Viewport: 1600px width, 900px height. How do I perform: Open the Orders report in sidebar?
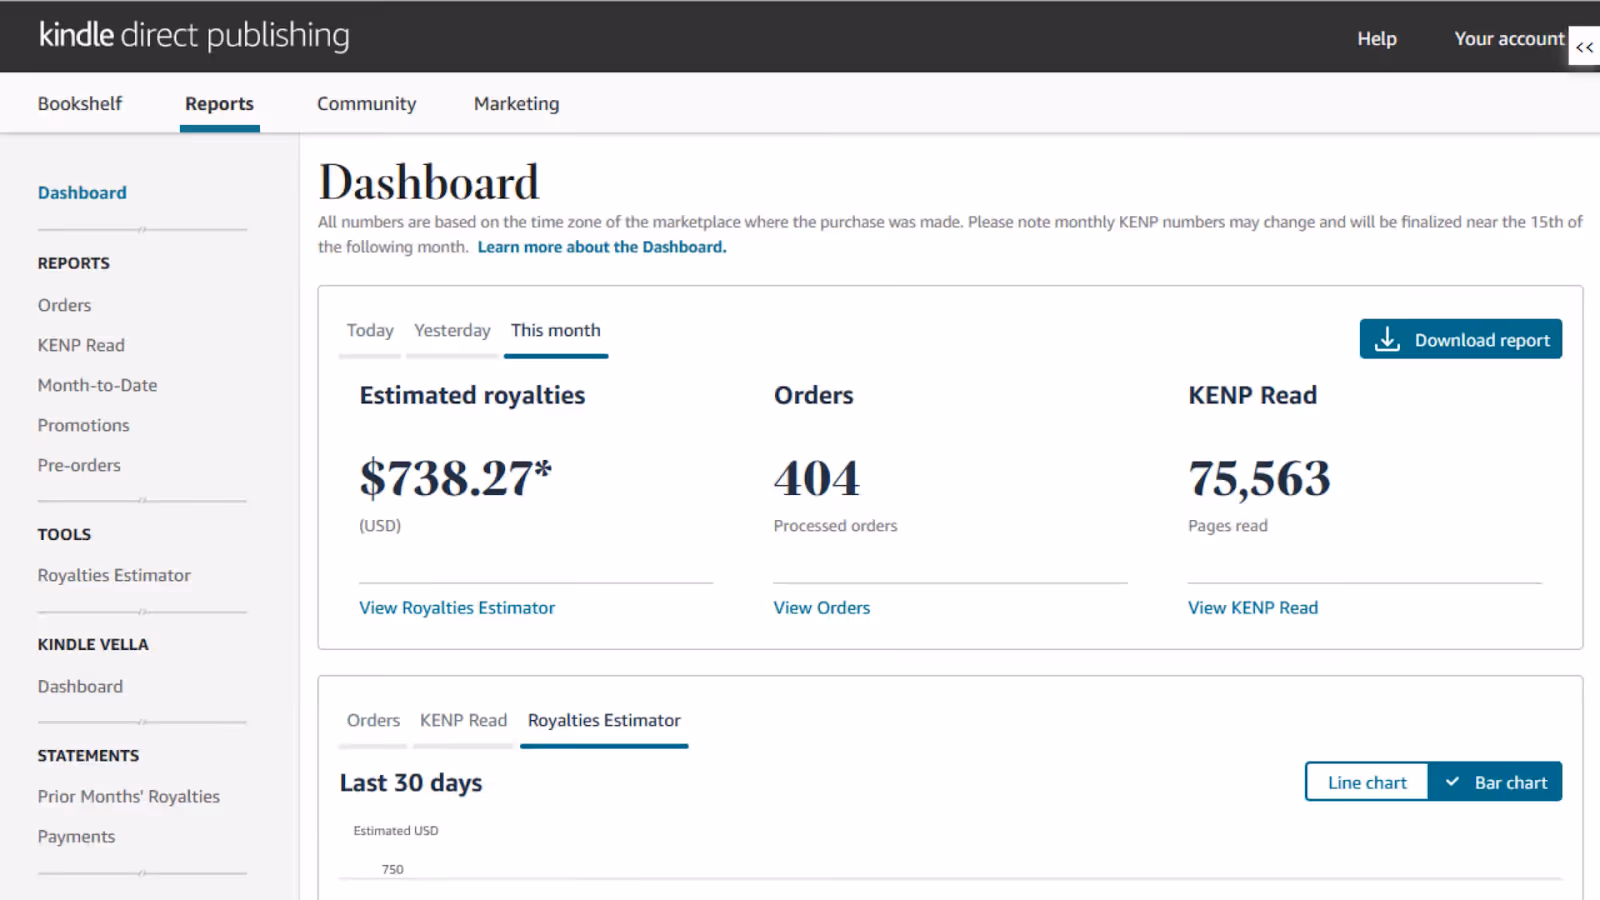[x=64, y=305]
